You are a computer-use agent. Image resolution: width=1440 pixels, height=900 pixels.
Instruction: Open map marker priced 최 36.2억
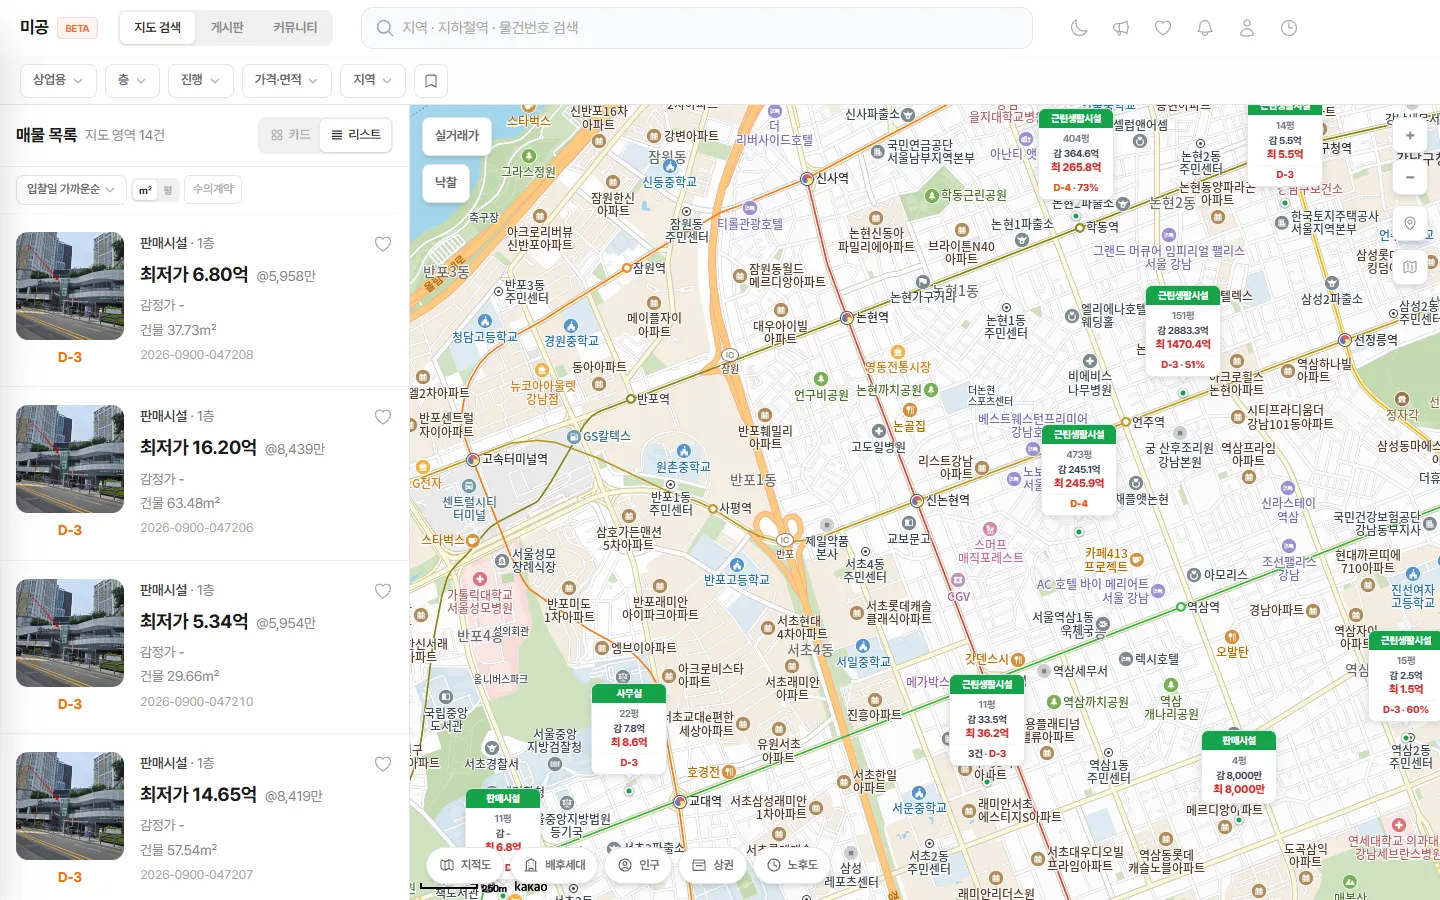(987, 720)
